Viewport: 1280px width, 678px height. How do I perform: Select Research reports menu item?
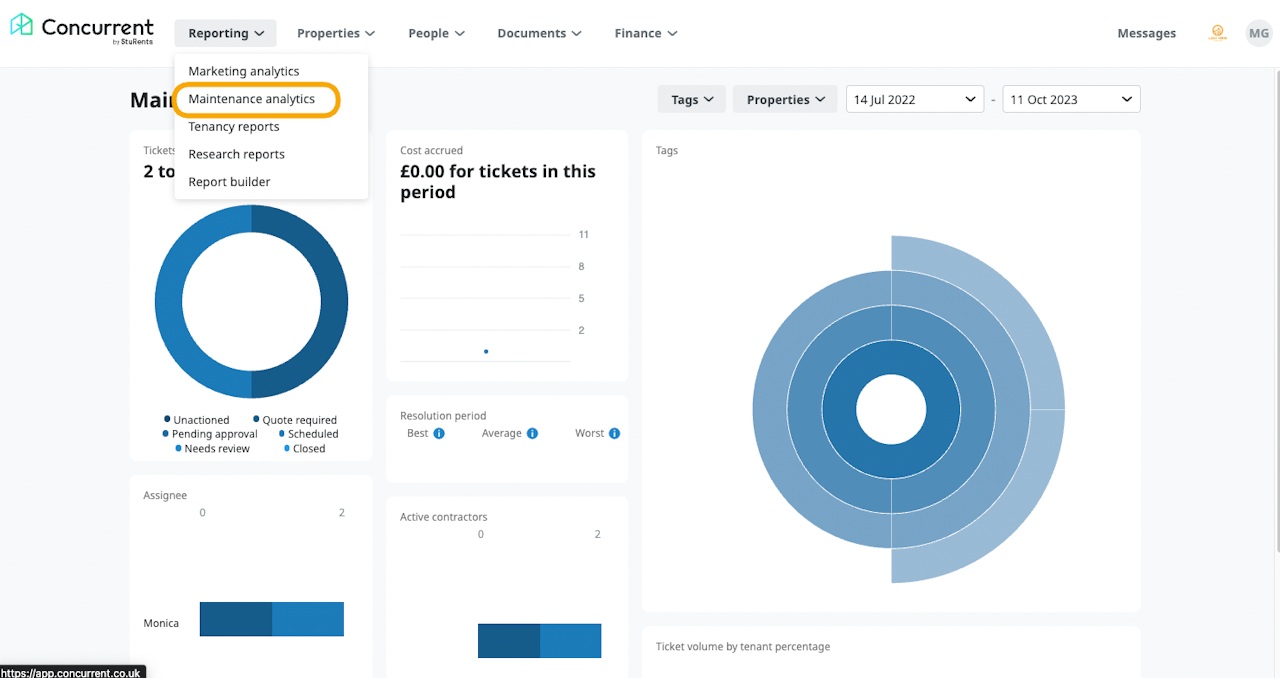(237, 154)
